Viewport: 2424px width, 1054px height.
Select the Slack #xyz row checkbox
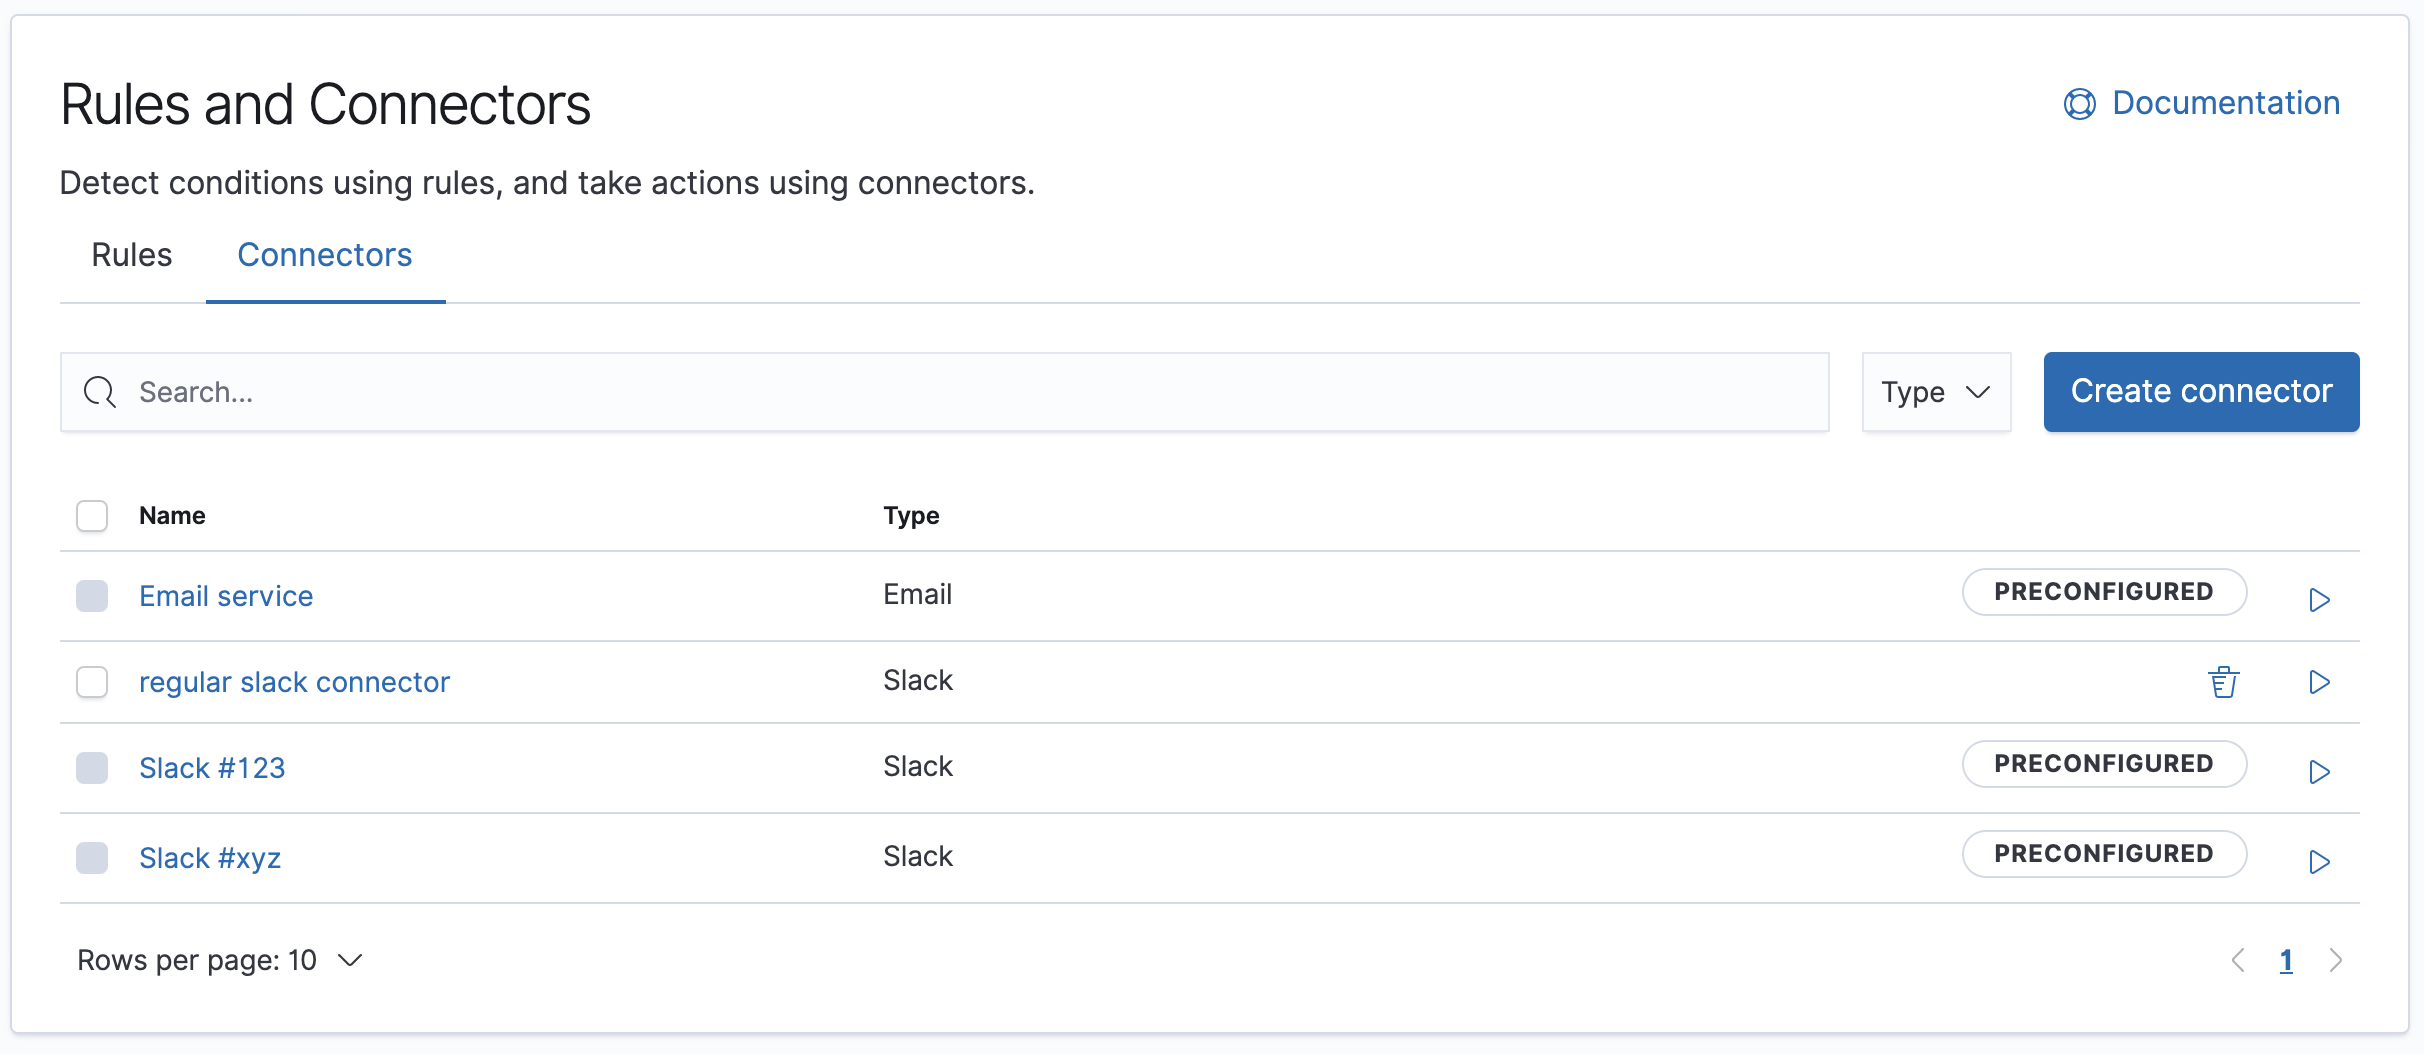pyautogui.click(x=91, y=857)
